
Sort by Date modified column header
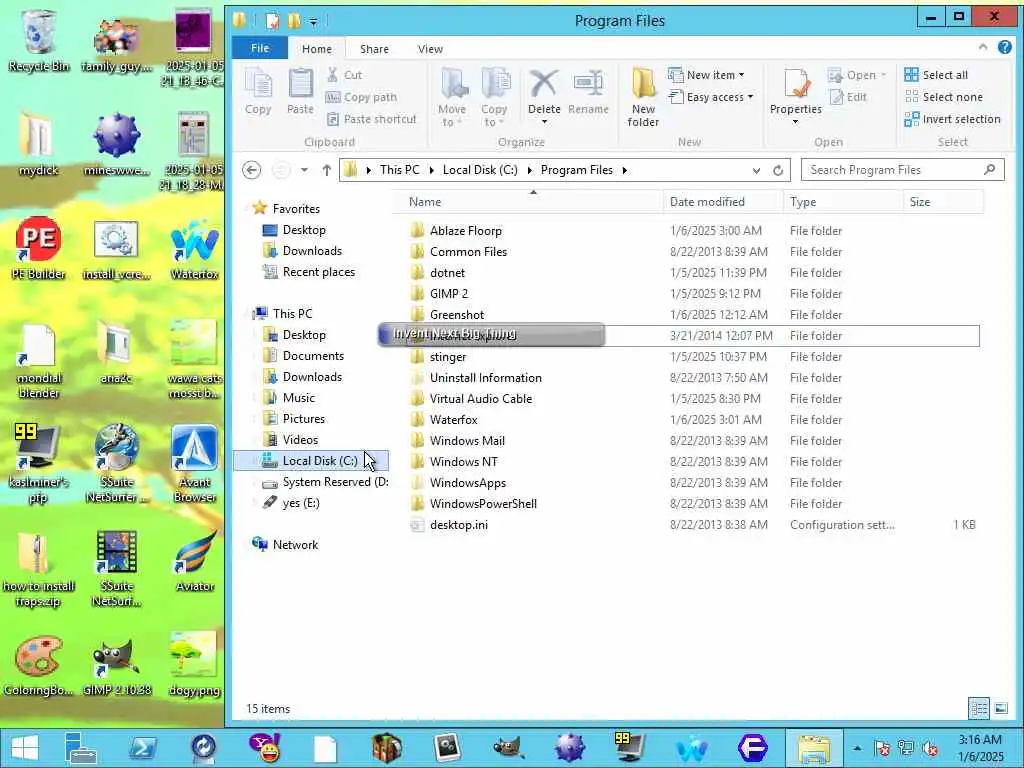(x=723, y=202)
